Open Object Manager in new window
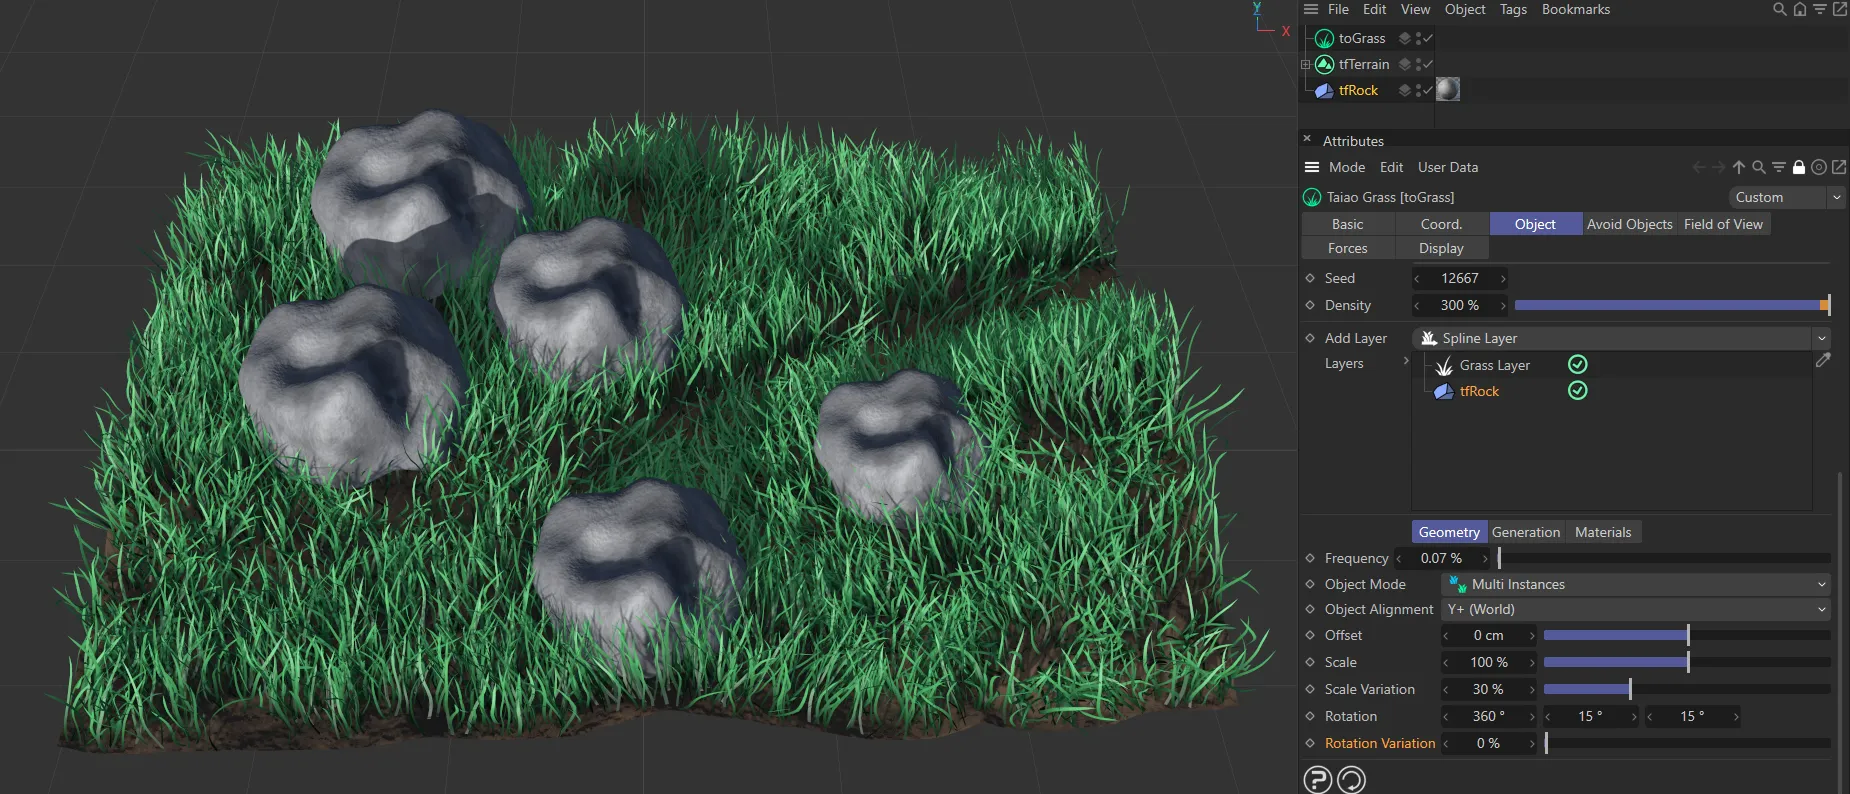Image resolution: width=1850 pixels, height=794 pixels. 1840,9
